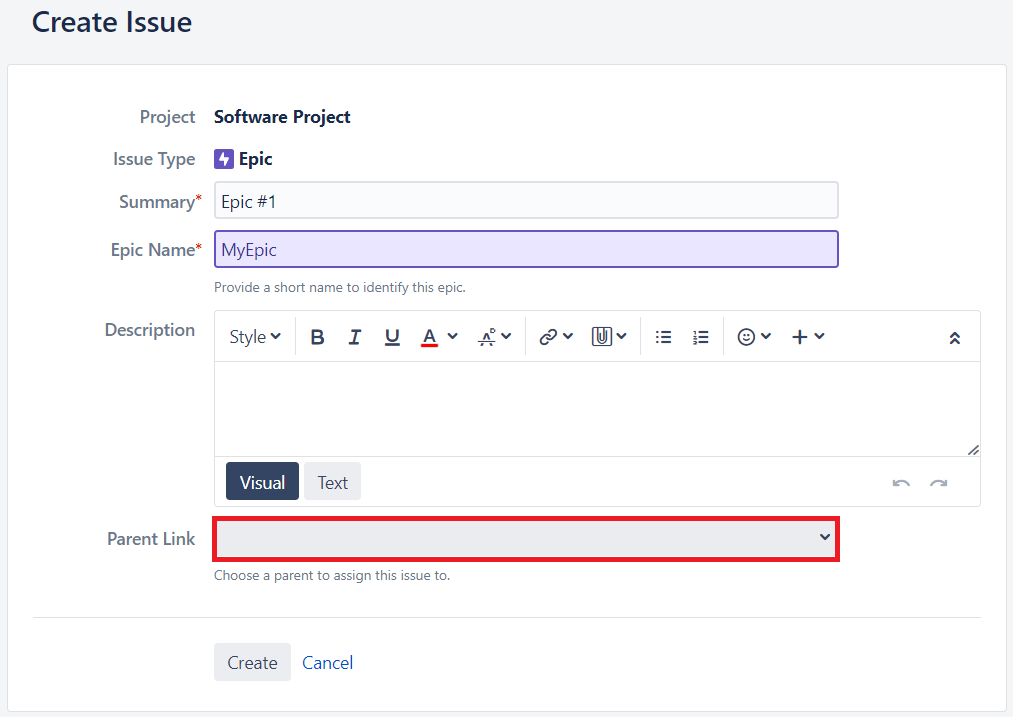Switch to the Text editor tab
Screen dimensions: 1013x717
tap(332, 482)
